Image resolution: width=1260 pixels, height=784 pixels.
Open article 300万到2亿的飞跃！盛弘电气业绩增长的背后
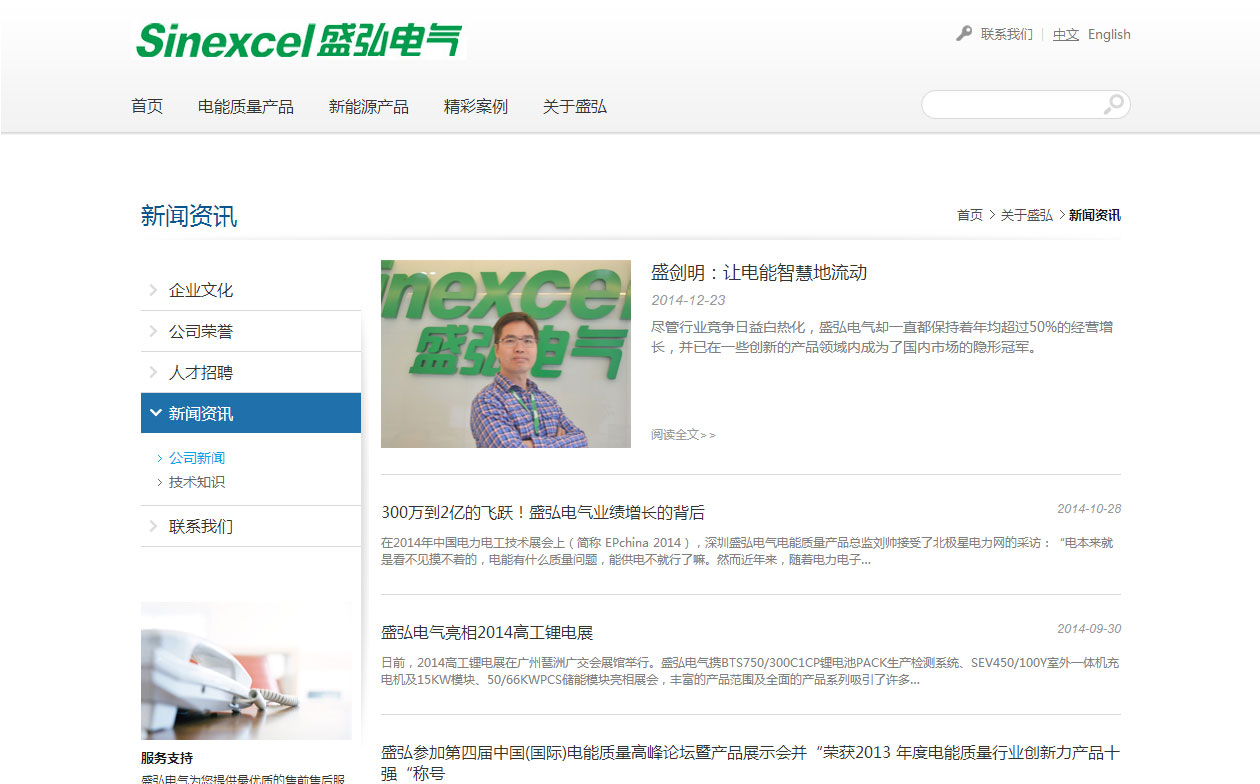tap(543, 513)
